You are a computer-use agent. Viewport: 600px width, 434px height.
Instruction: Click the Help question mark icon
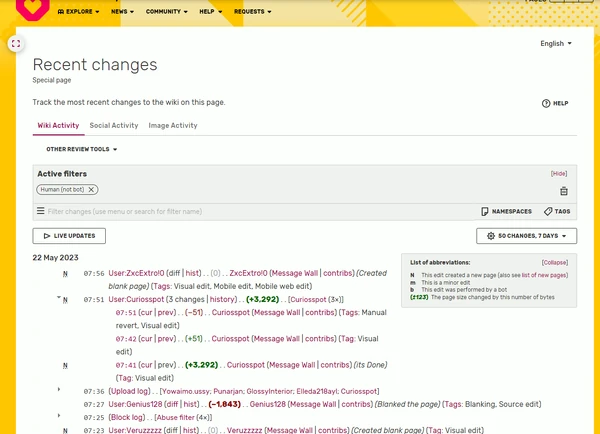(x=547, y=103)
